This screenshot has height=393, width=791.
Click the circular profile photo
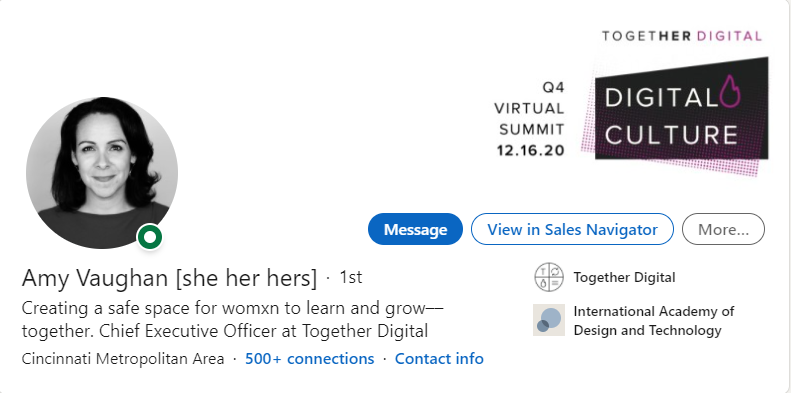(x=101, y=173)
